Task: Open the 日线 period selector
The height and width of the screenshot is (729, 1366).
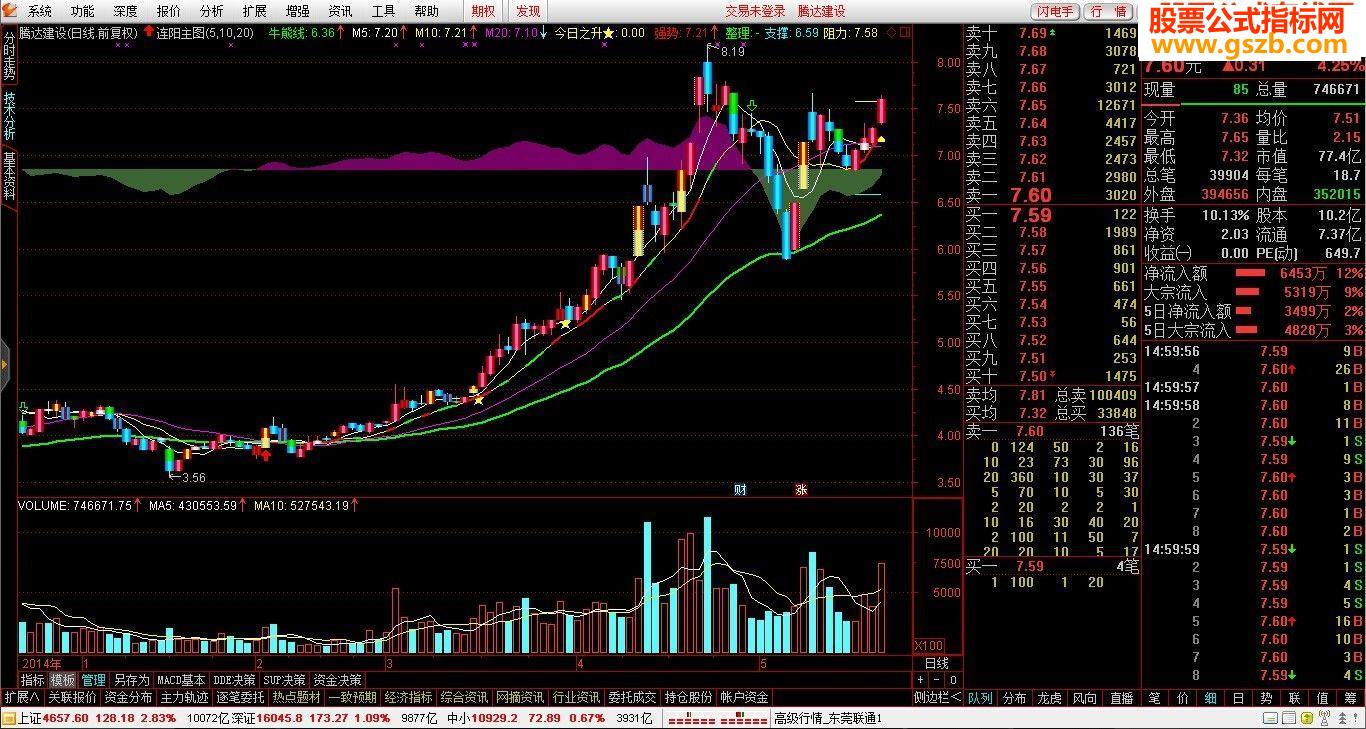Action: [936, 664]
